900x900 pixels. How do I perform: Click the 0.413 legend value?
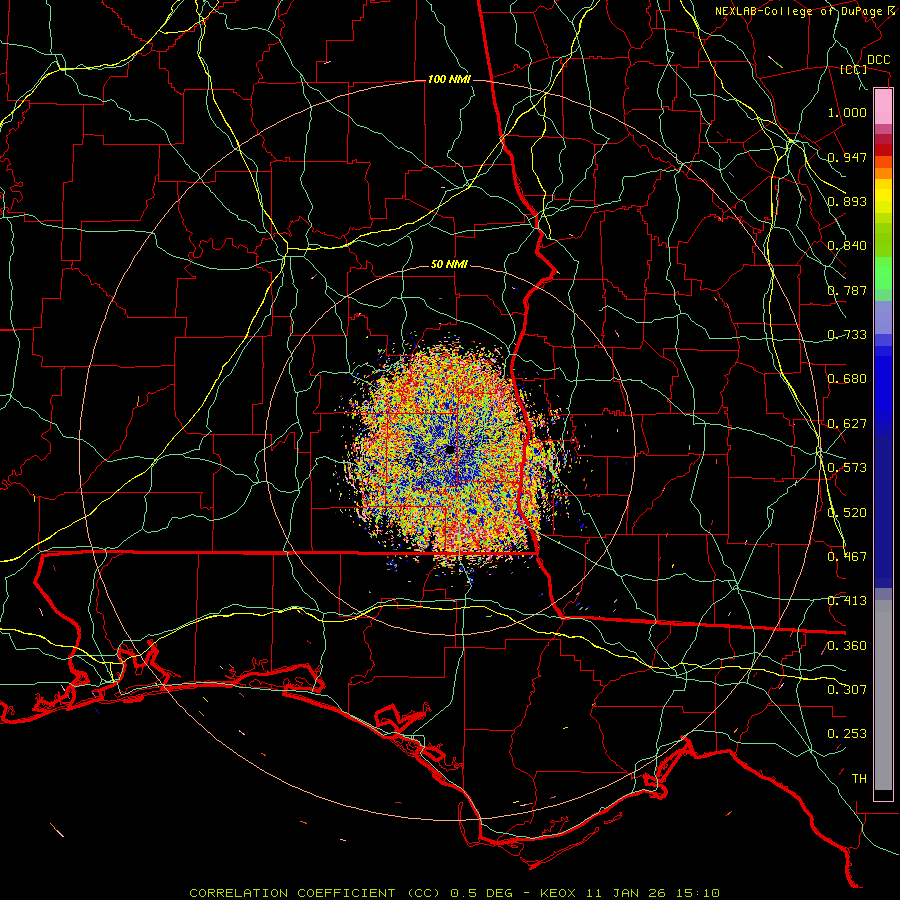point(847,601)
